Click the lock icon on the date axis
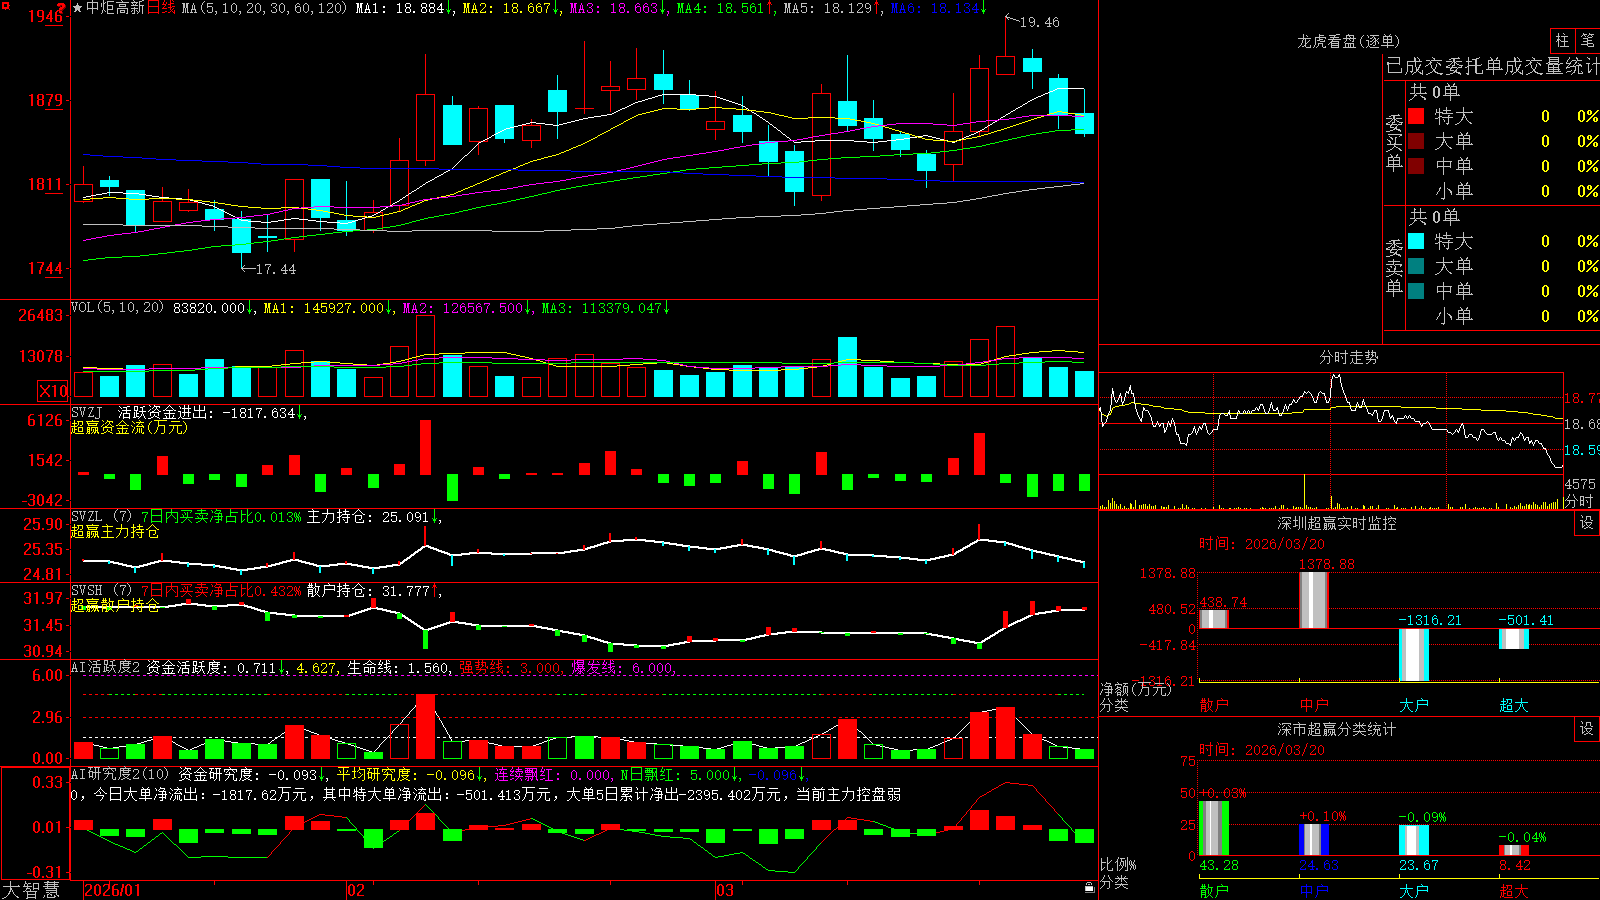This screenshot has height=900, width=1600. [1089, 888]
